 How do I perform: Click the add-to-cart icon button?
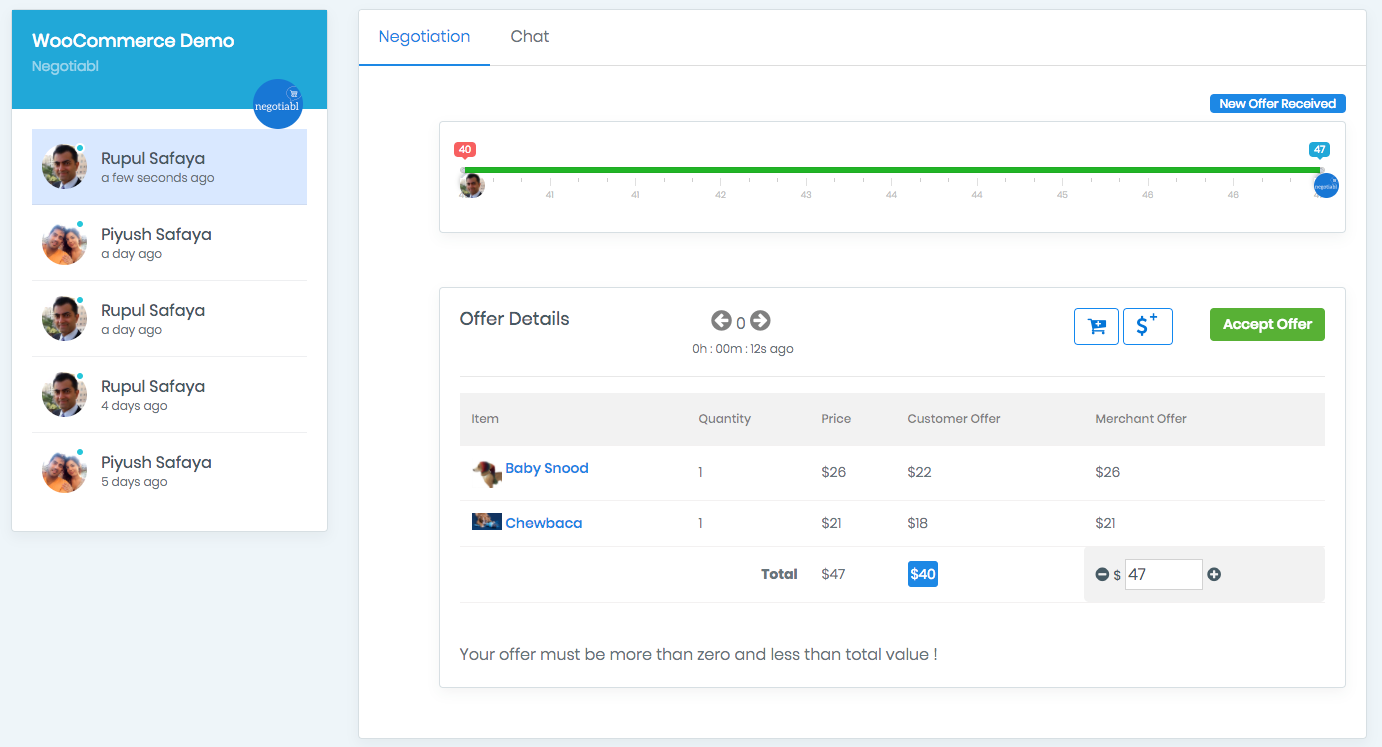[x=1096, y=326]
